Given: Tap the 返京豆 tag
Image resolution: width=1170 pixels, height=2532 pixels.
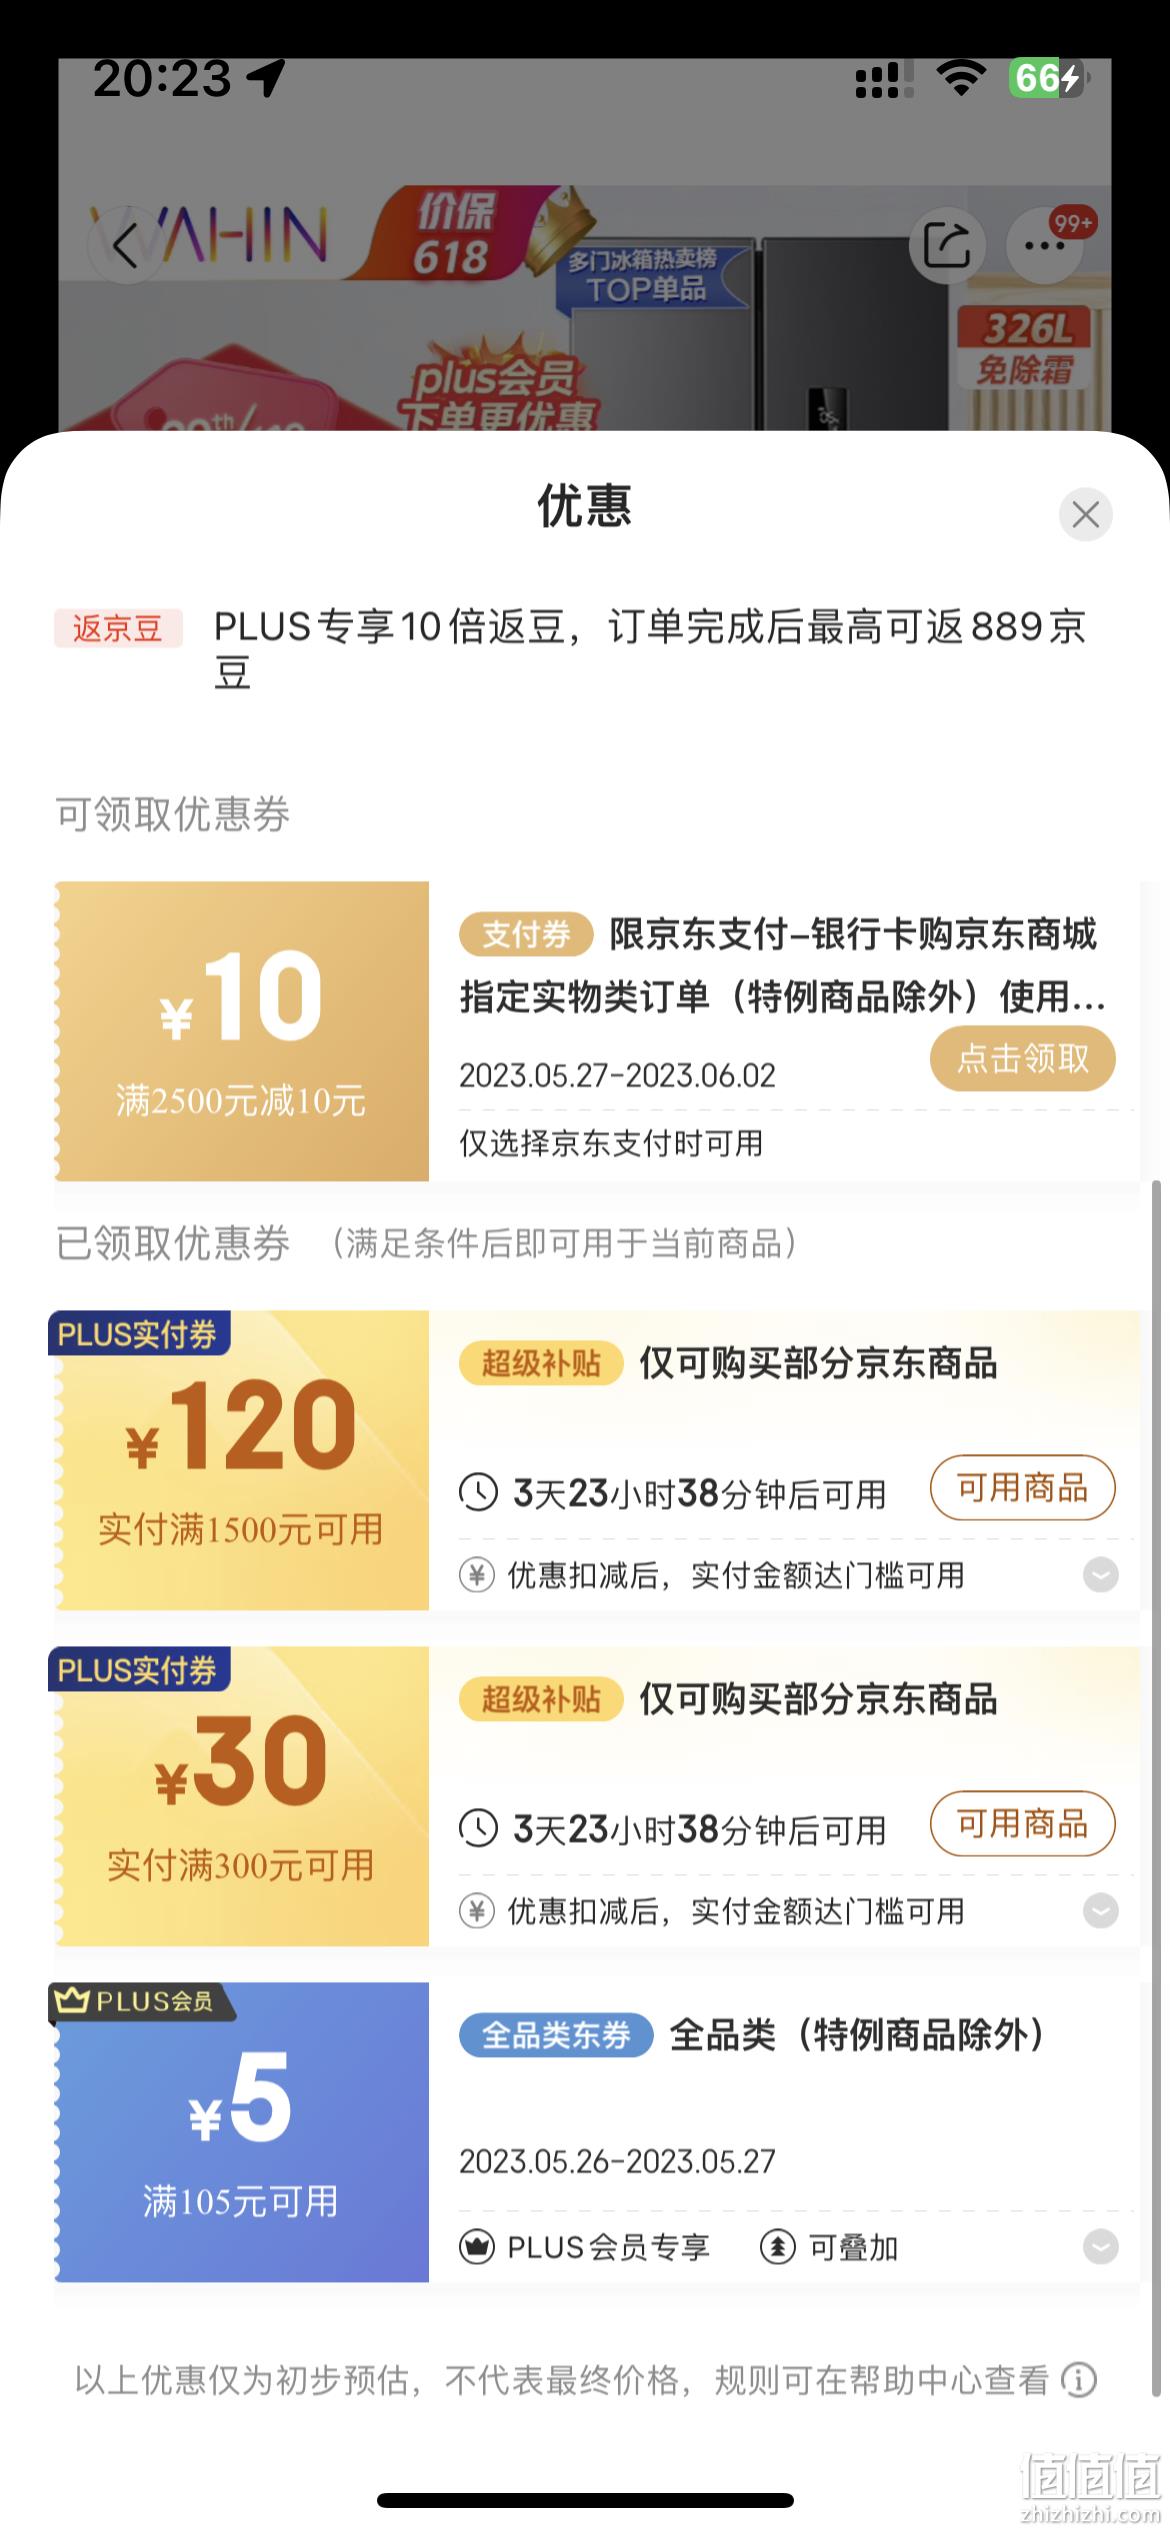Looking at the screenshot, I should point(118,628).
